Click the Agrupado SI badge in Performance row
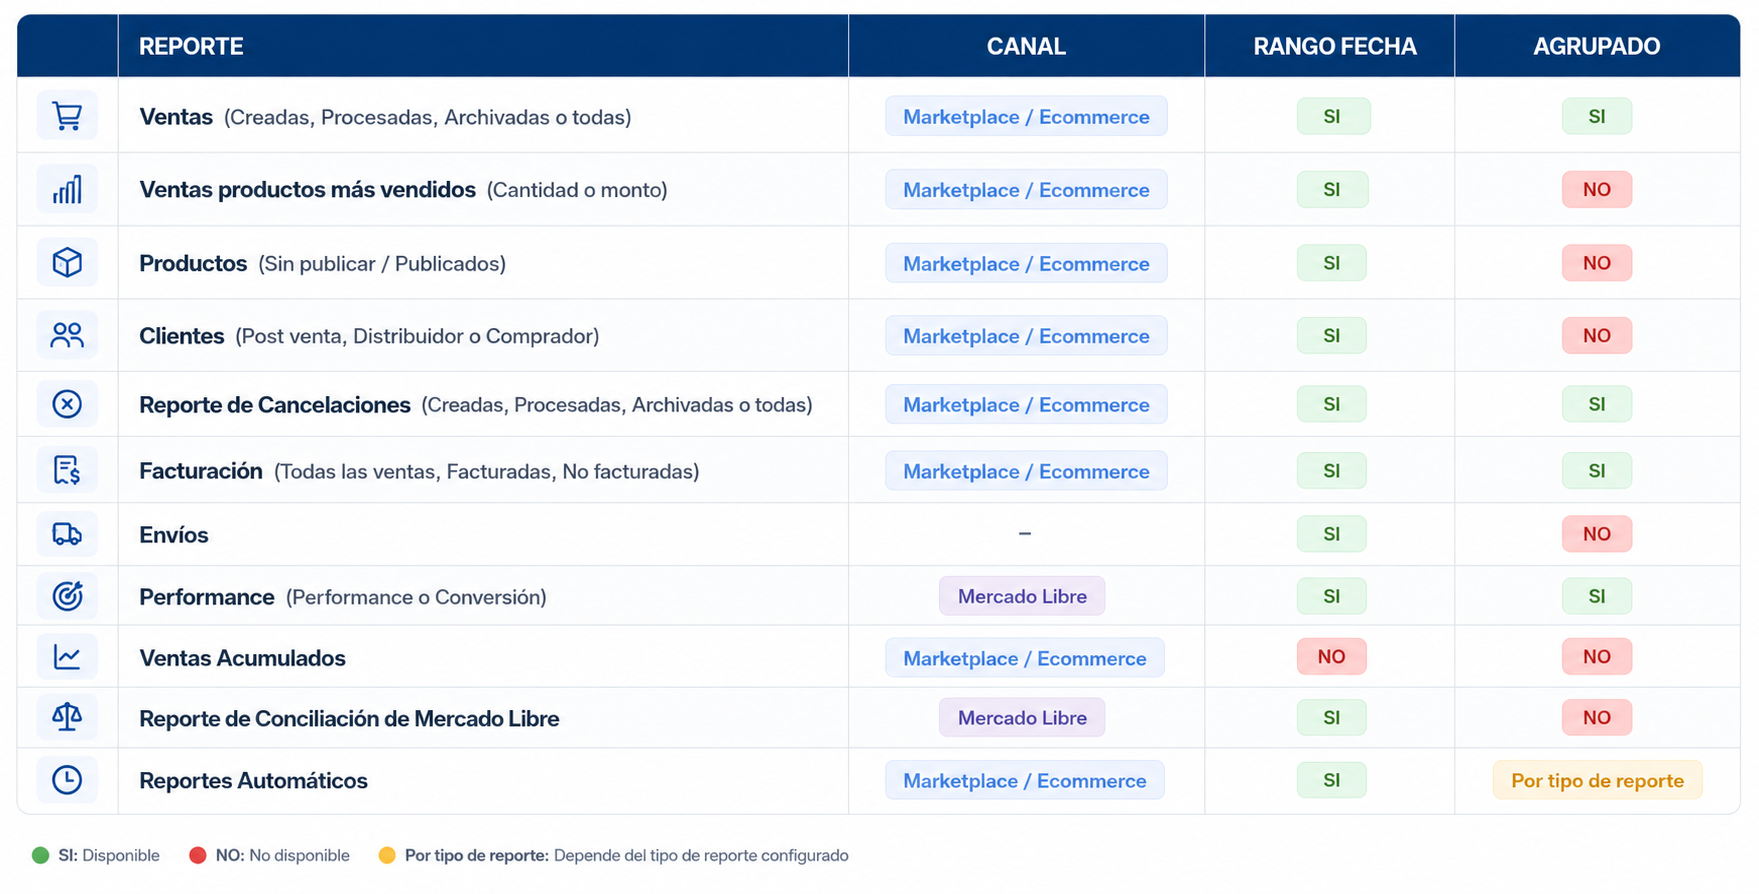Viewport: 1759px width, 894px height. point(1597,596)
